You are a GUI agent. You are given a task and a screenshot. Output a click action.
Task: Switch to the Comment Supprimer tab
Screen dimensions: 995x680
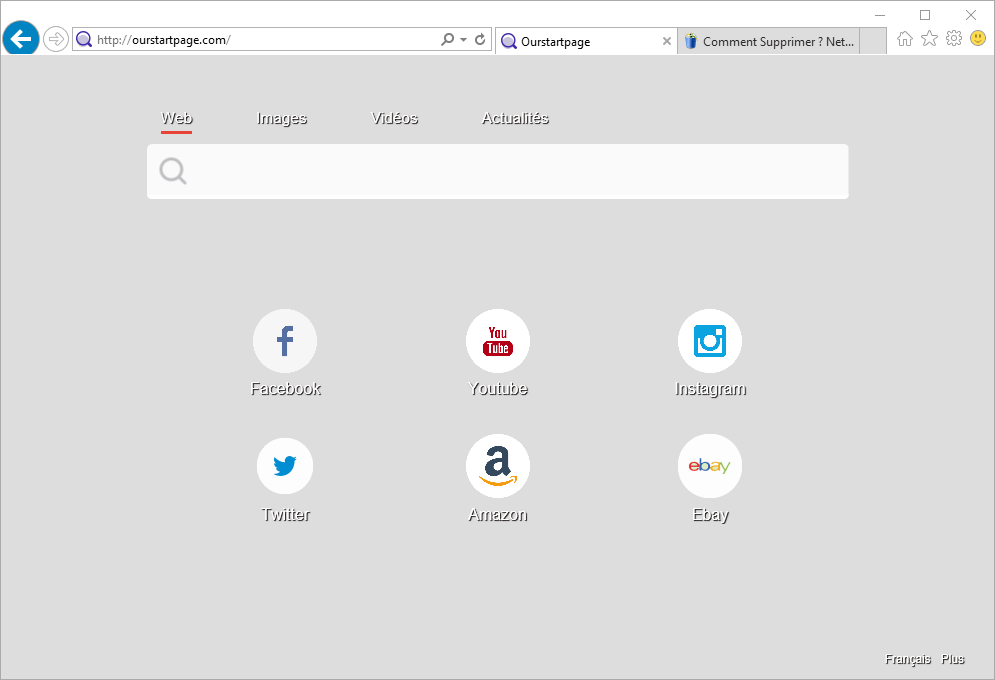[768, 41]
